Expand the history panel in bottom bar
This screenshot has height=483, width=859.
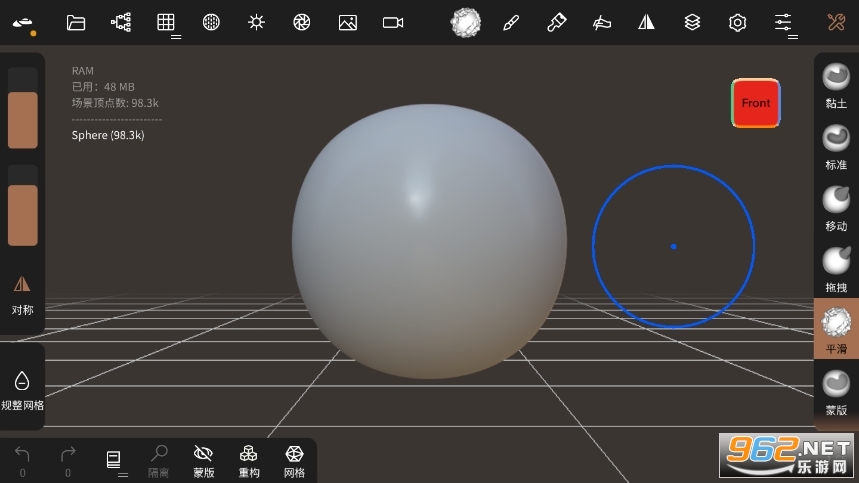pos(115,461)
